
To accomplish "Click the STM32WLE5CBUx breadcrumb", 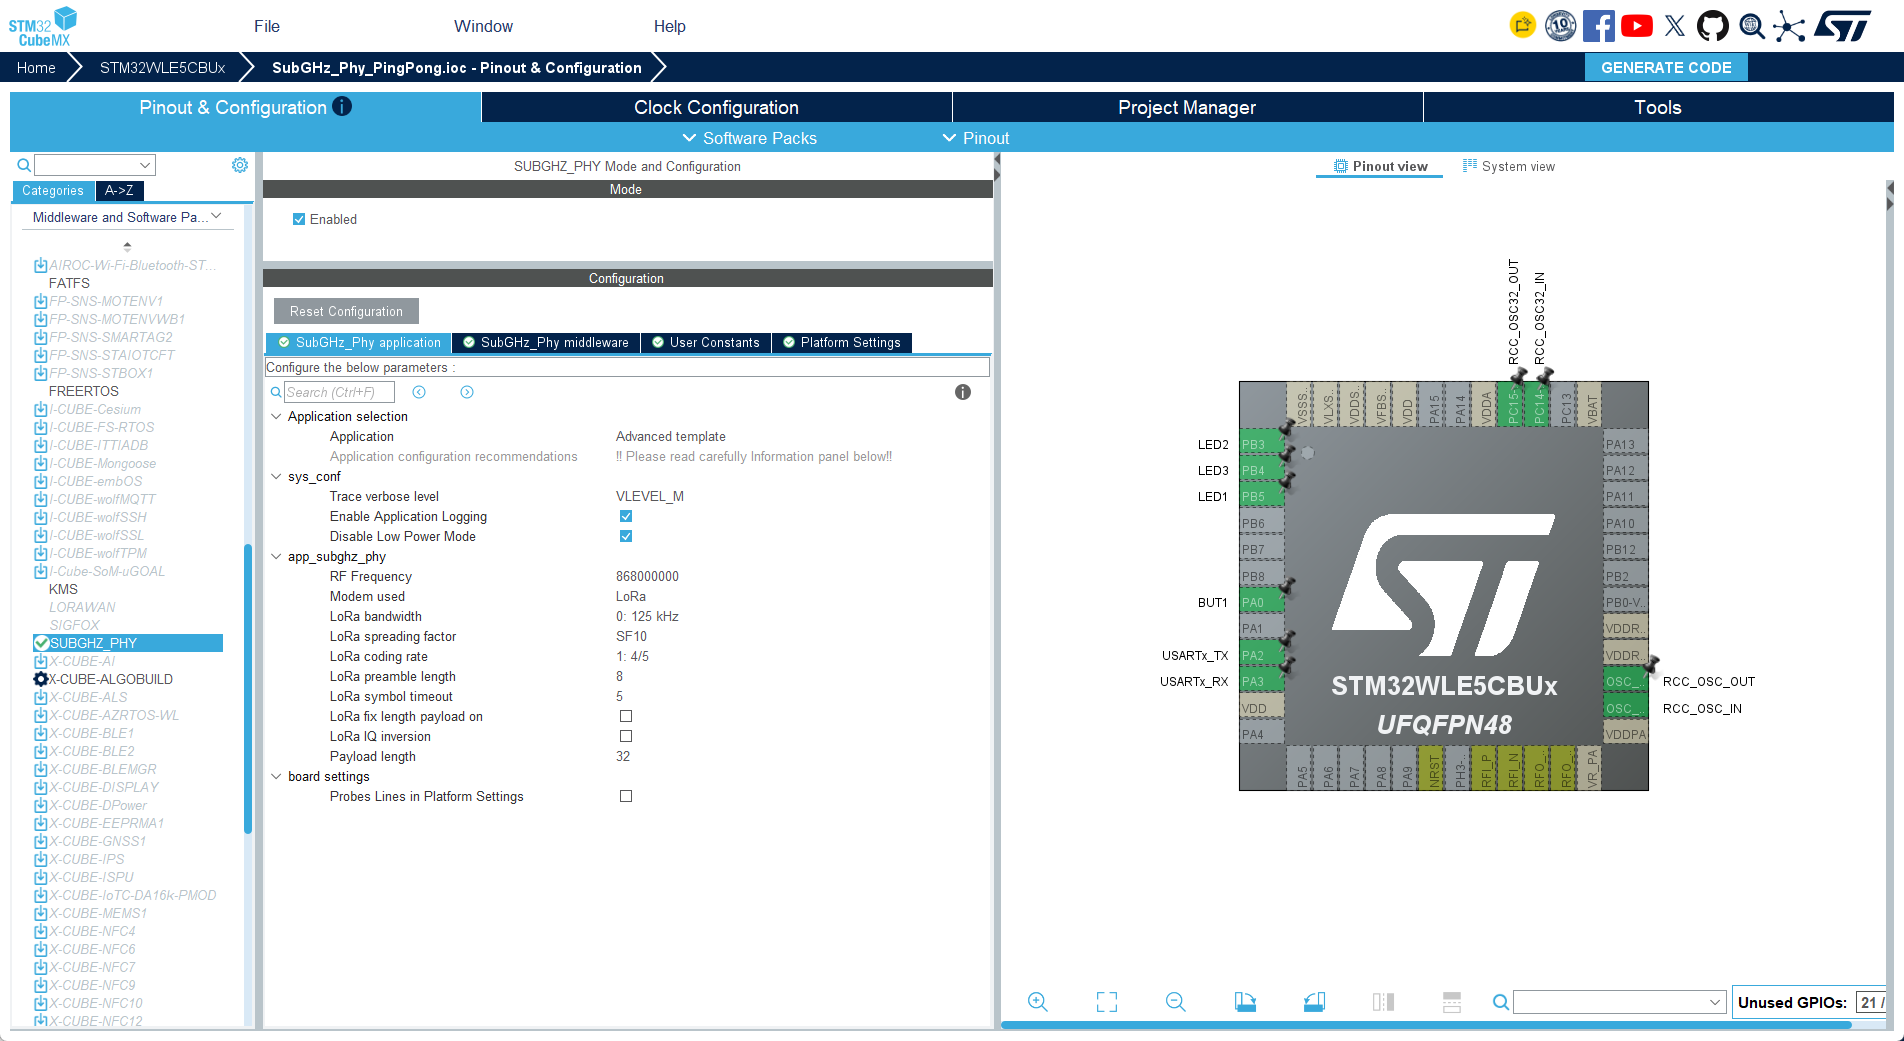I will tap(162, 67).
